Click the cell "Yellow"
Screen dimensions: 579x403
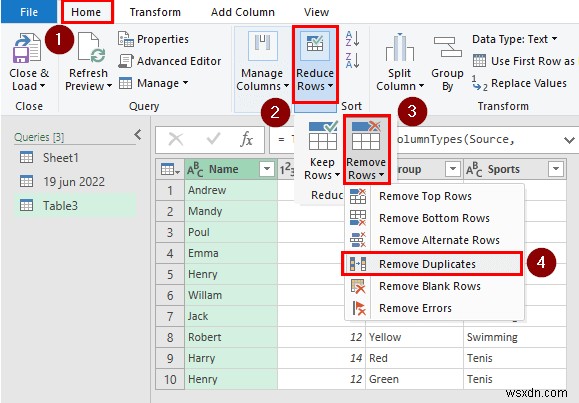click(414, 337)
